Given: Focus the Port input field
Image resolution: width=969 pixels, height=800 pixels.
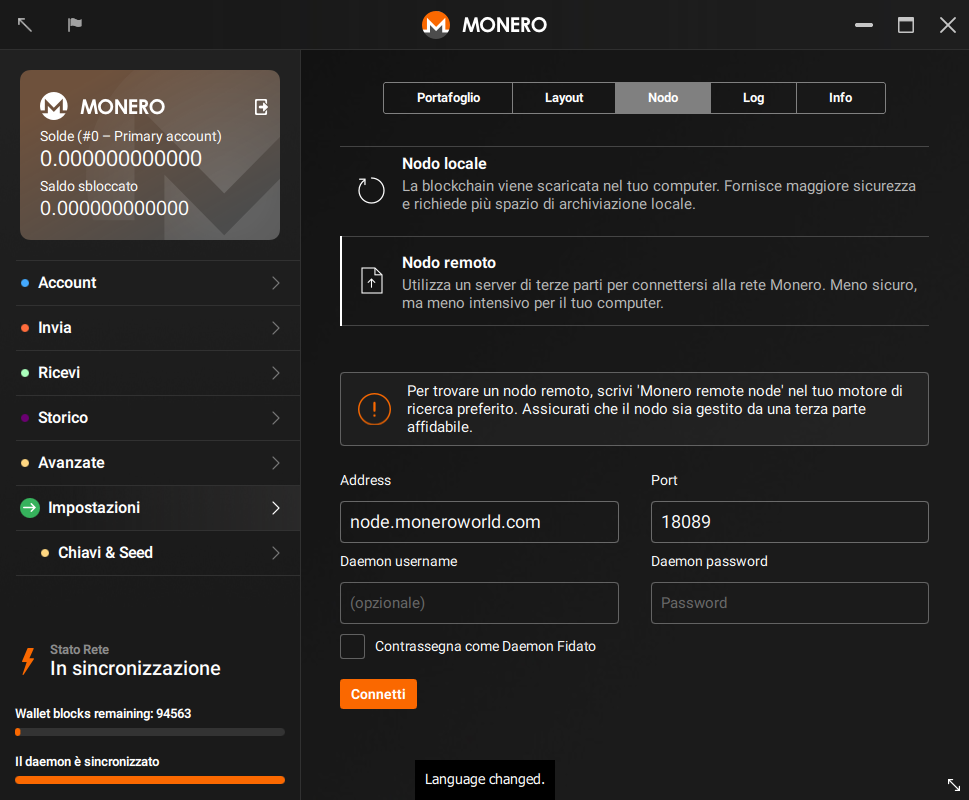Looking at the screenshot, I should tap(790, 522).
